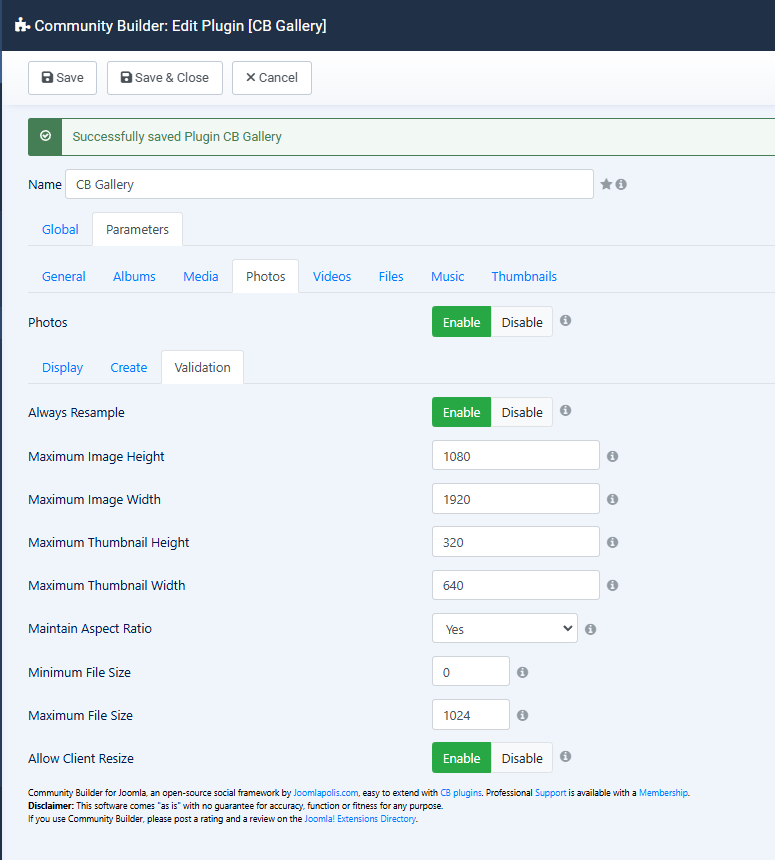Disable Always Resample
This screenshot has height=860, width=775.
coord(522,412)
